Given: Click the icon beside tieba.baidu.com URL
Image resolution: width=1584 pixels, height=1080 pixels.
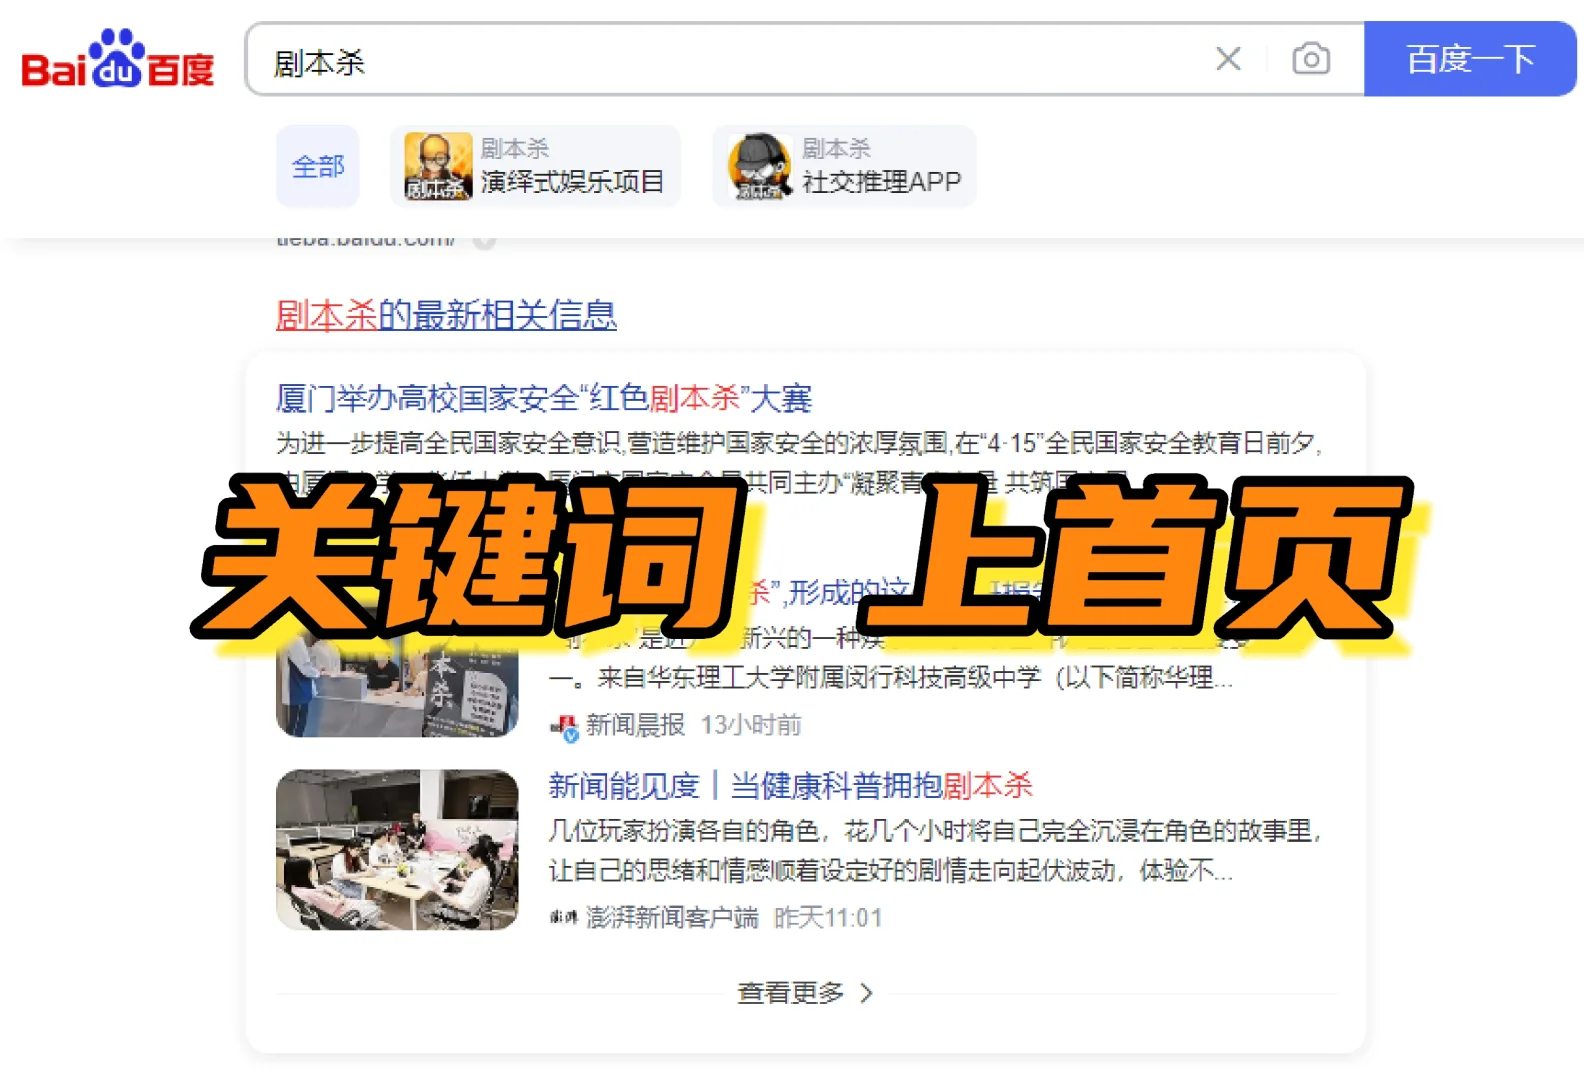Looking at the screenshot, I should click(484, 241).
